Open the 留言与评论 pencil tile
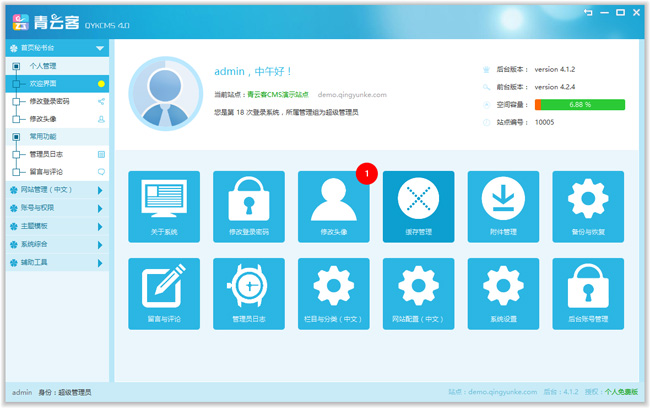The image size is (650, 408). tap(164, 294)
